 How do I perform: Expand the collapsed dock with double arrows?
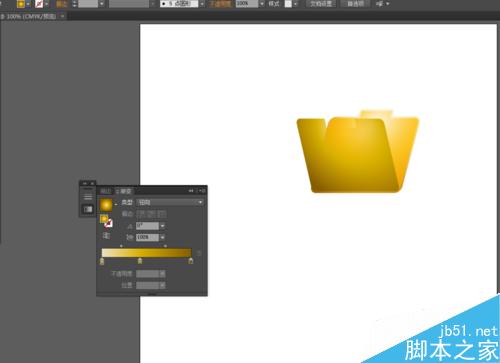click(x=85, y=183)
